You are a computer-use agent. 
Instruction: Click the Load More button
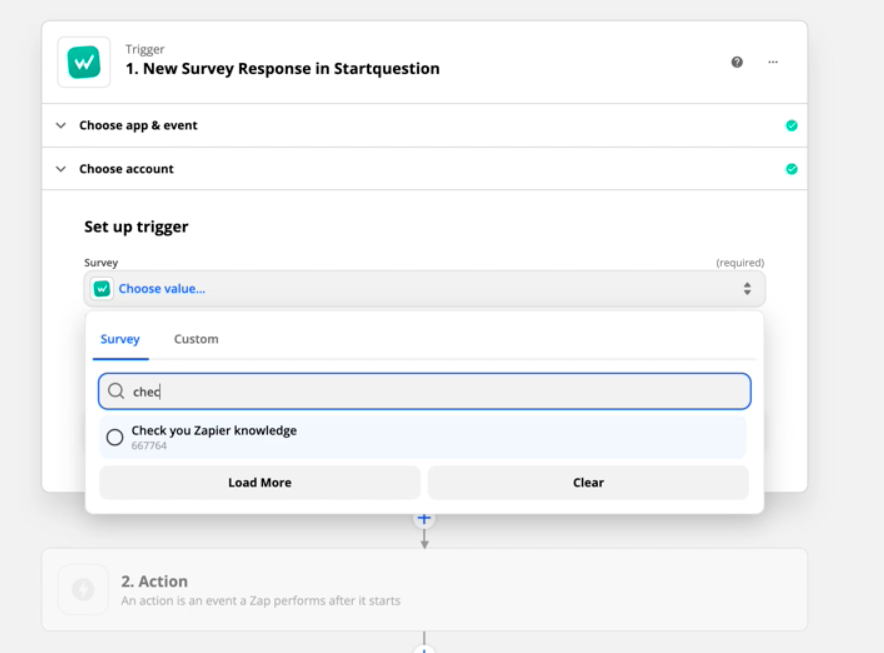pos(260,482)
